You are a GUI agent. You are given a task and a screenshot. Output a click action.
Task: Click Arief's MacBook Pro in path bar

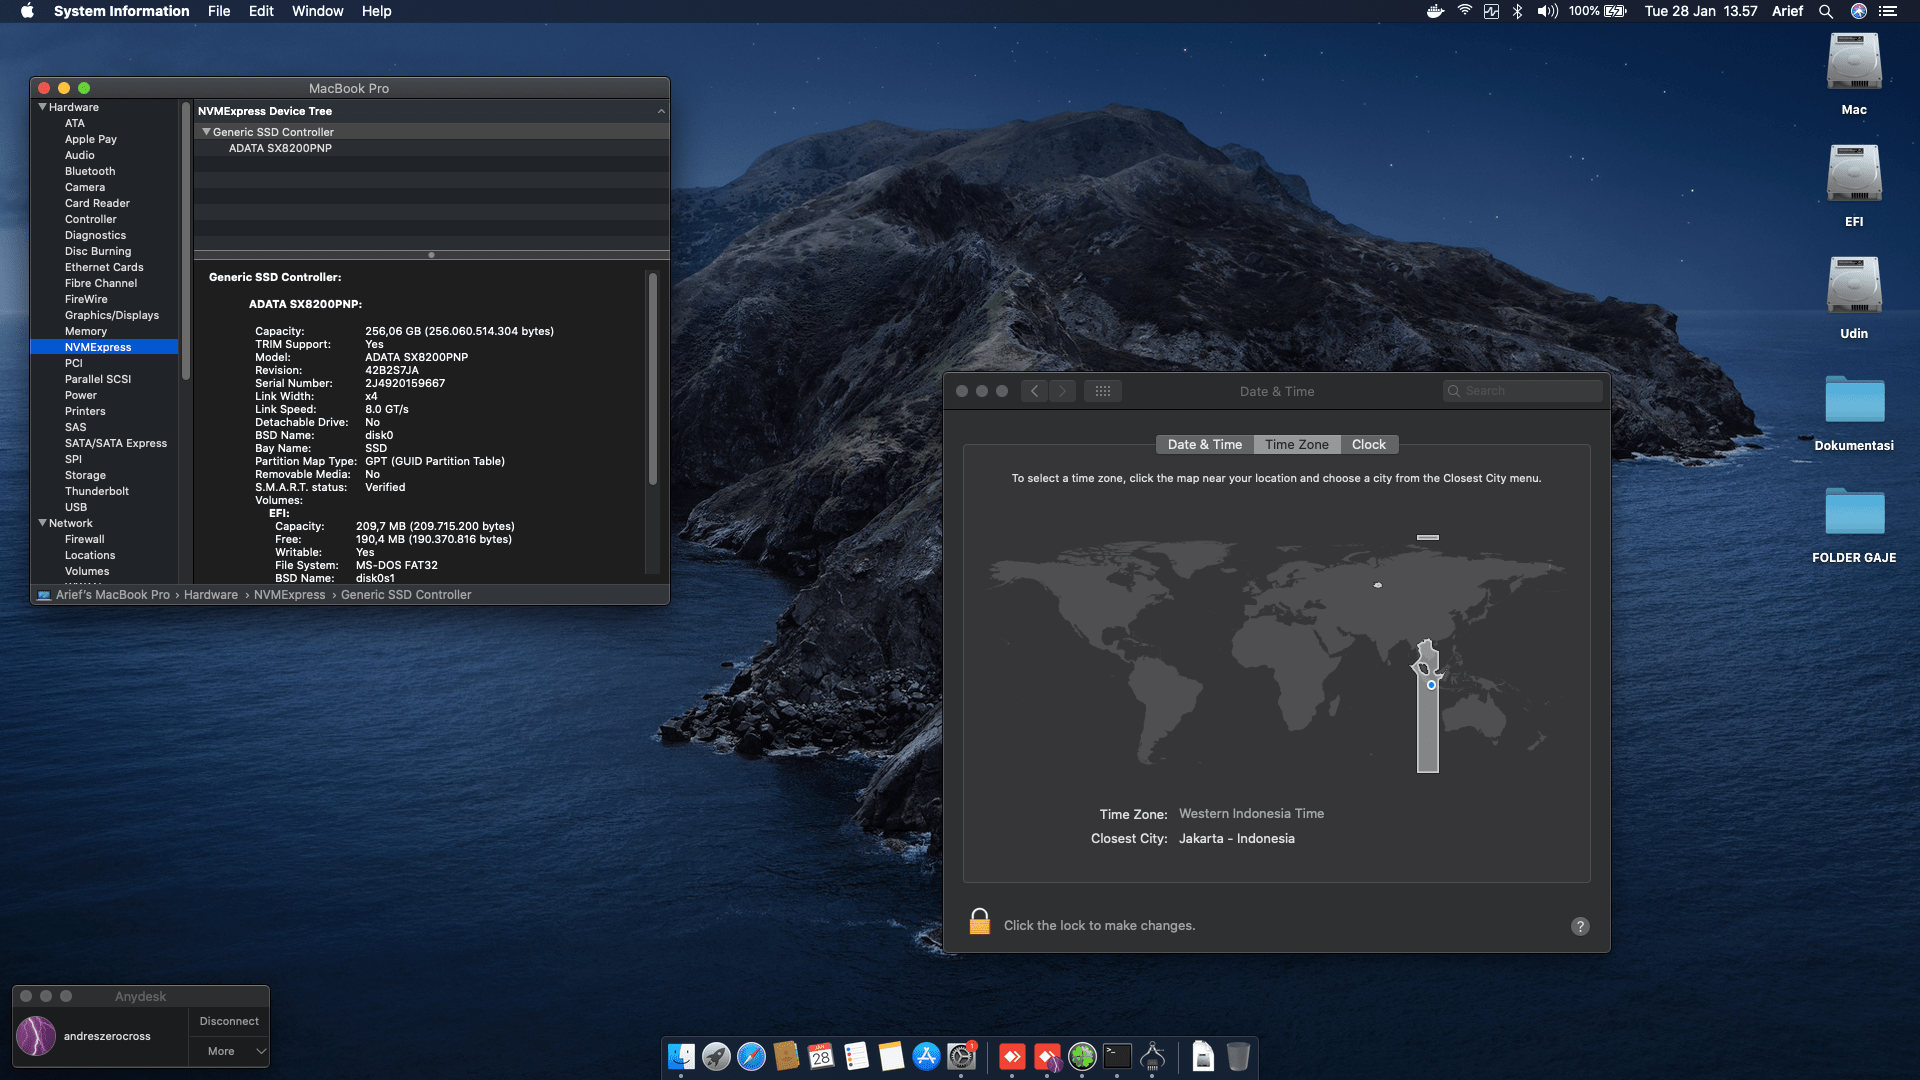112,595
